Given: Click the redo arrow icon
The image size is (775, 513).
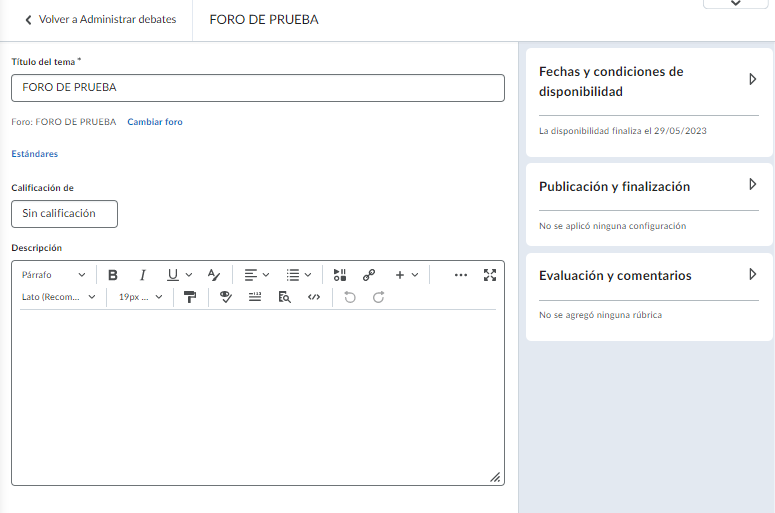Looking at the screenshot, I should [379, 297].
